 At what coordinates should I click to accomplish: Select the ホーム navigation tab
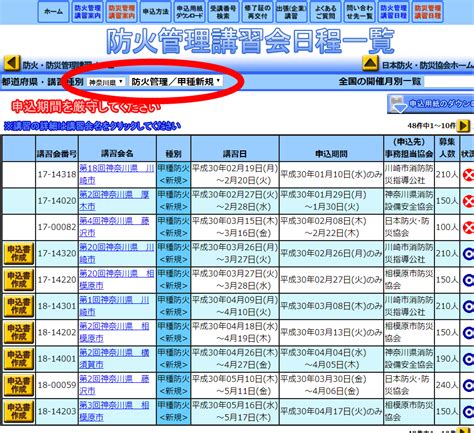pyautogui.click(x=53, y=12)
